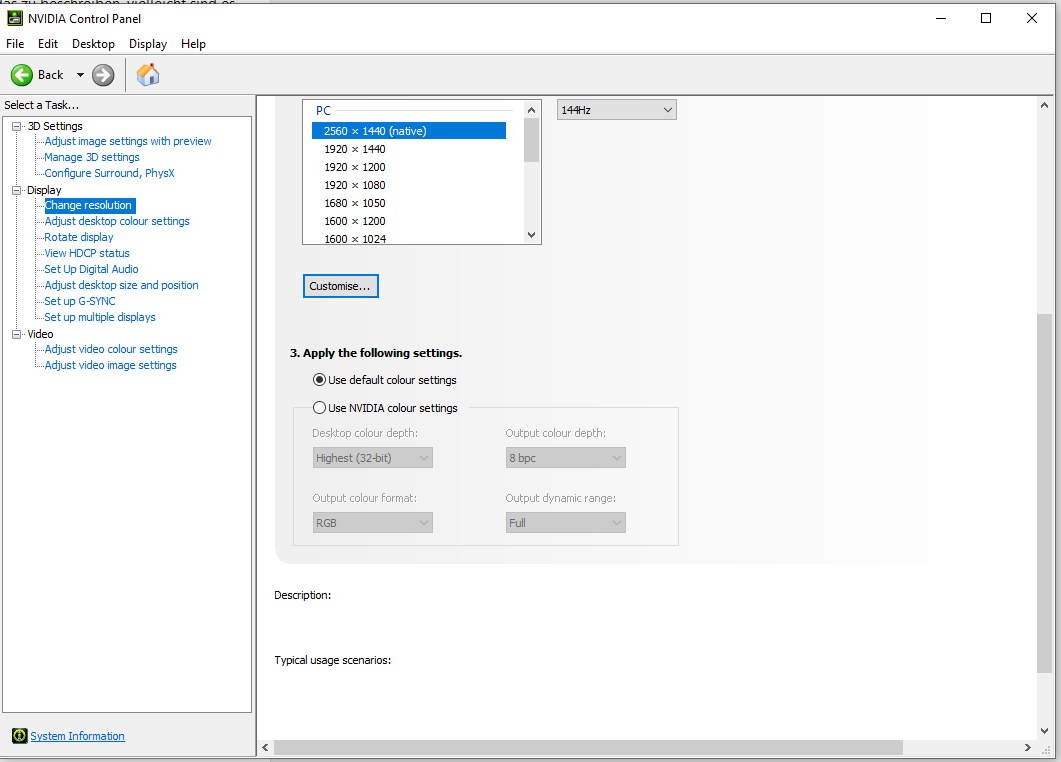Click main panel vertical scroll up arrow
The width and height of the screenshot is (1061, 762).
tap(1044, 106)
